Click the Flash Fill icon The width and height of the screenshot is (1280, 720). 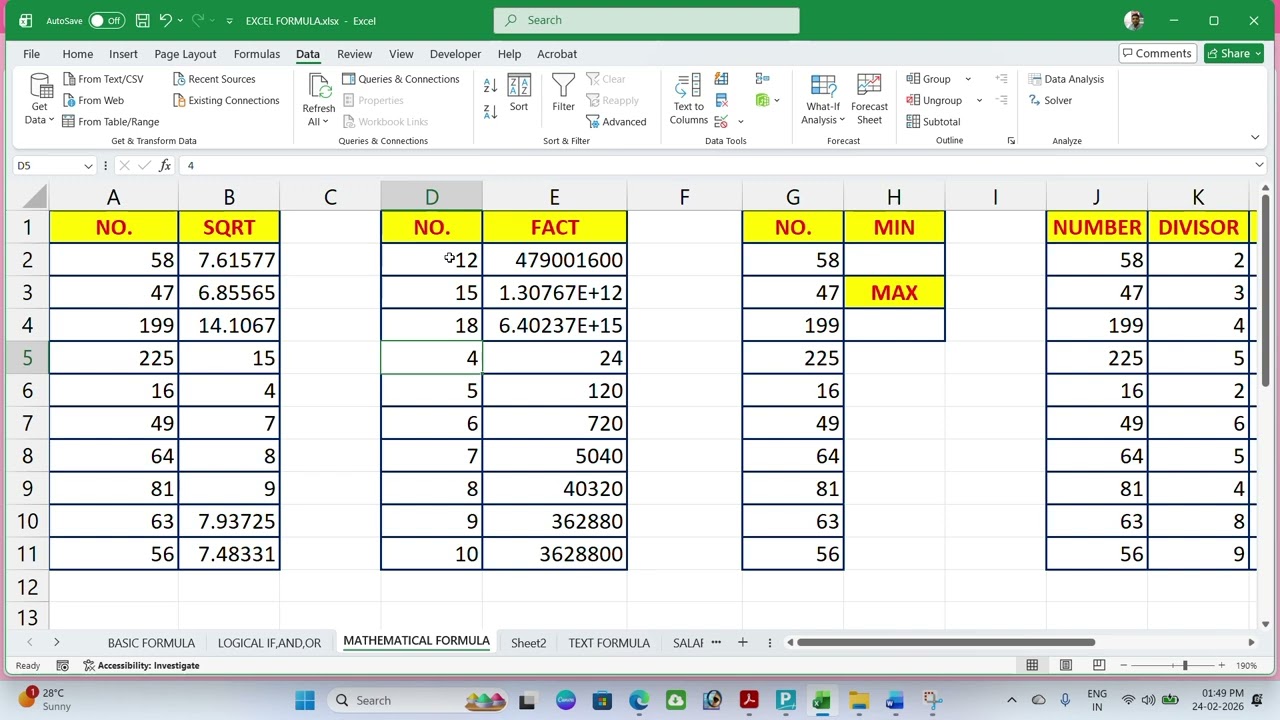[722, 79]
